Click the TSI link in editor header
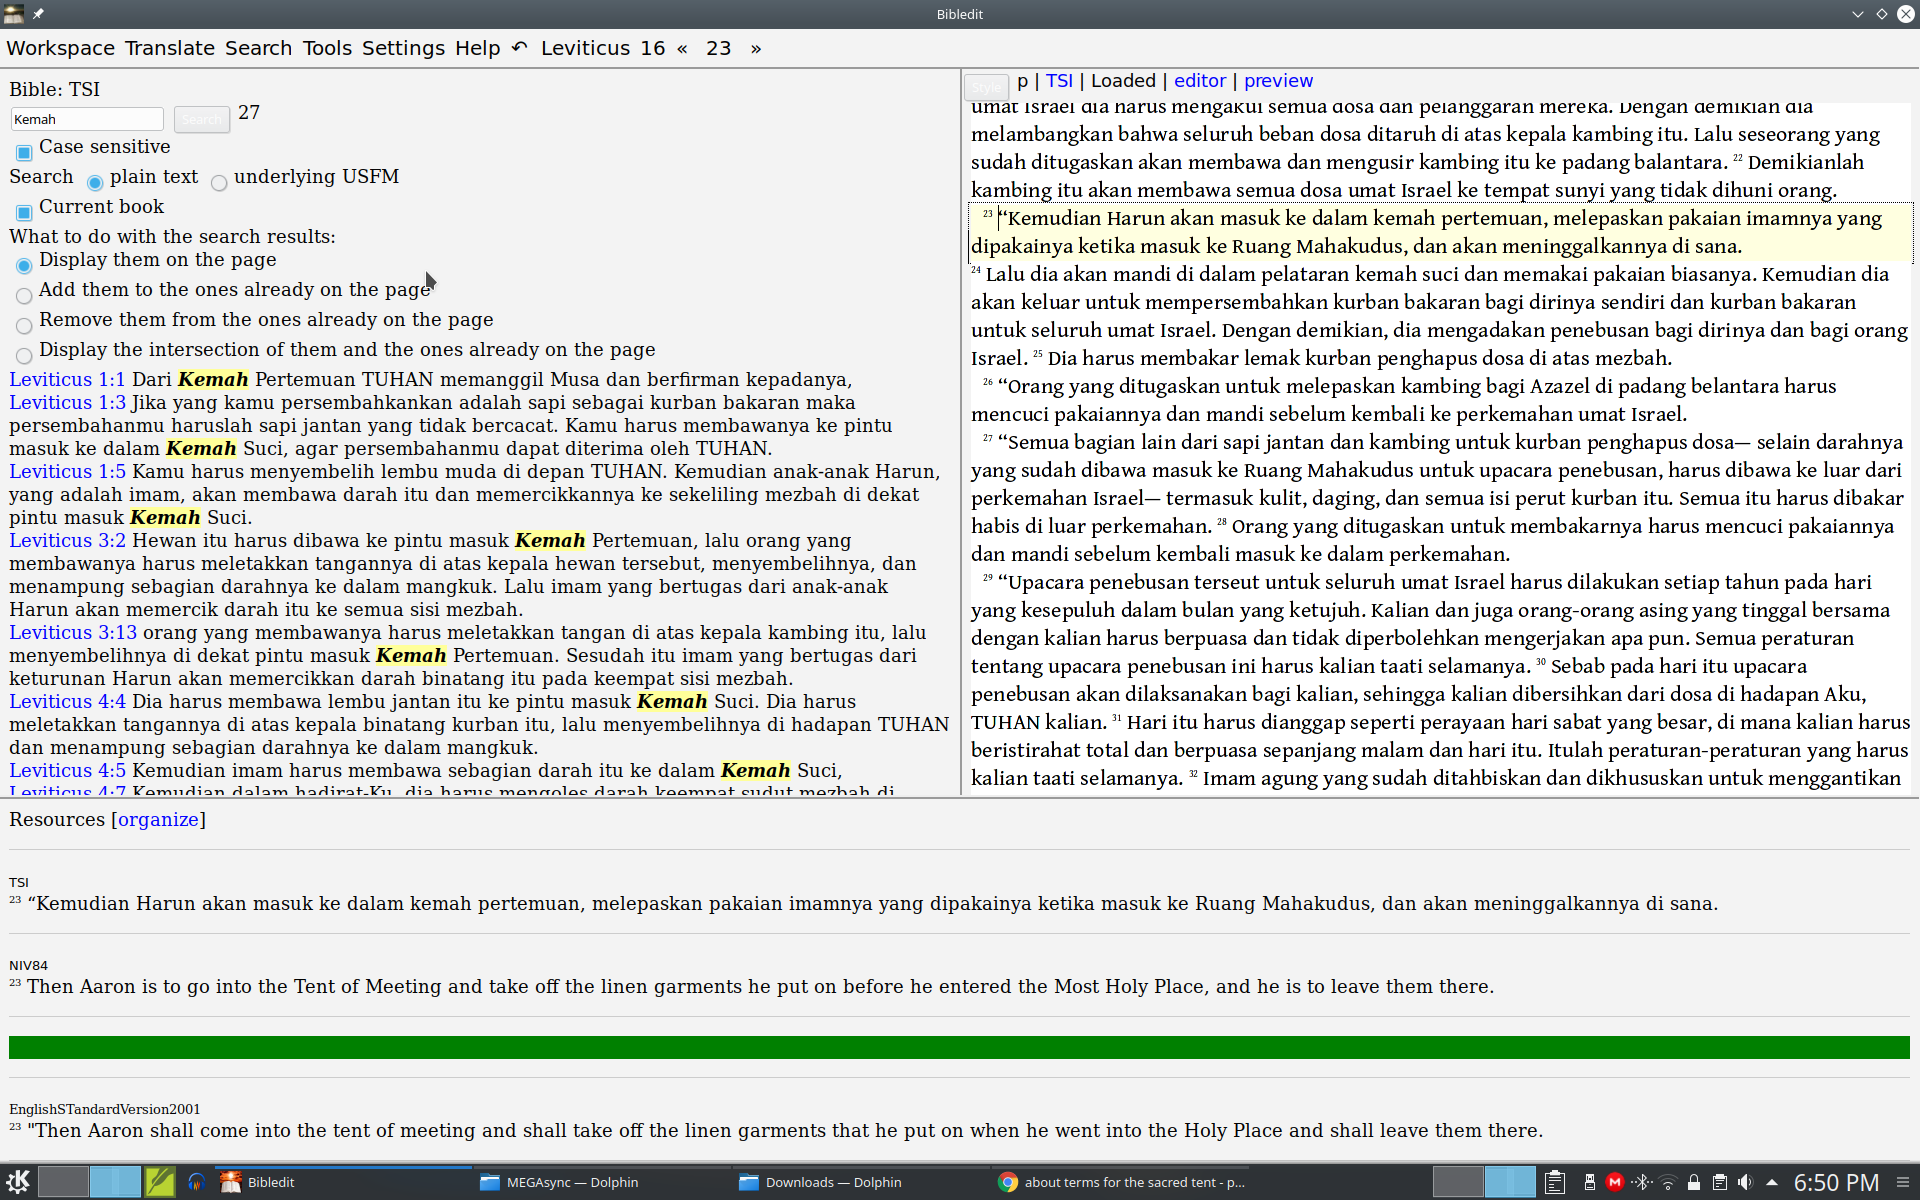 click(1059, 81)
